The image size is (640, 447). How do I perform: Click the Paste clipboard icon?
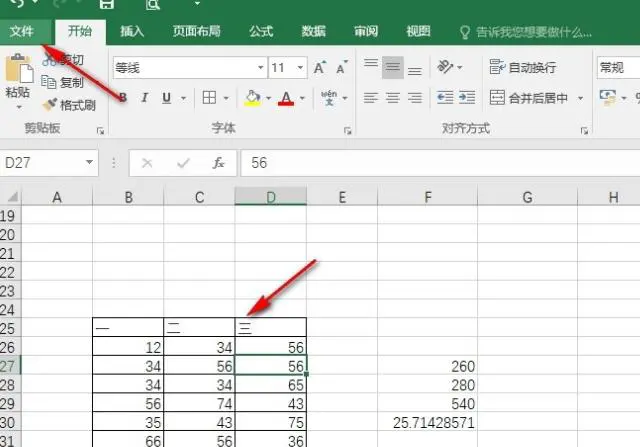click(19, 68)
